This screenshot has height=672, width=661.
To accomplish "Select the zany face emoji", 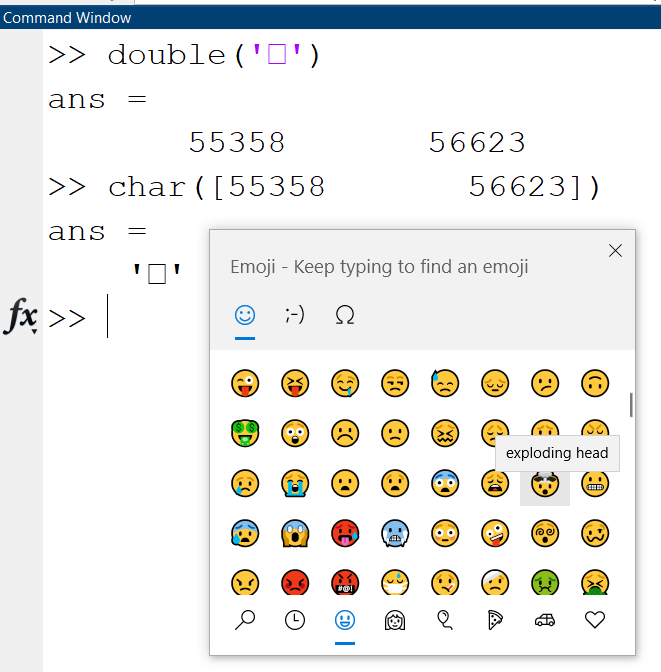I will tap(495, 534).
